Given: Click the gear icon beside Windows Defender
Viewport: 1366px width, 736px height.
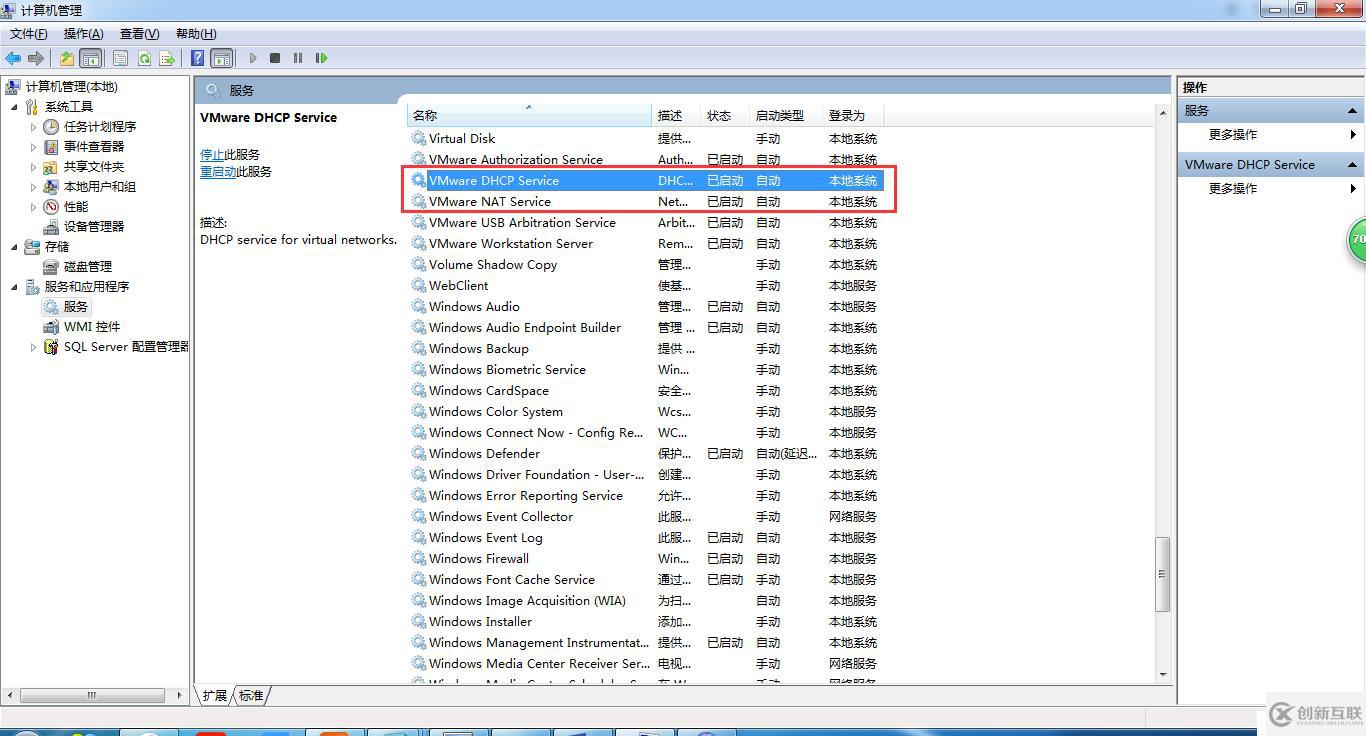Looking at the screenshot, I should [x=419, y=453].
